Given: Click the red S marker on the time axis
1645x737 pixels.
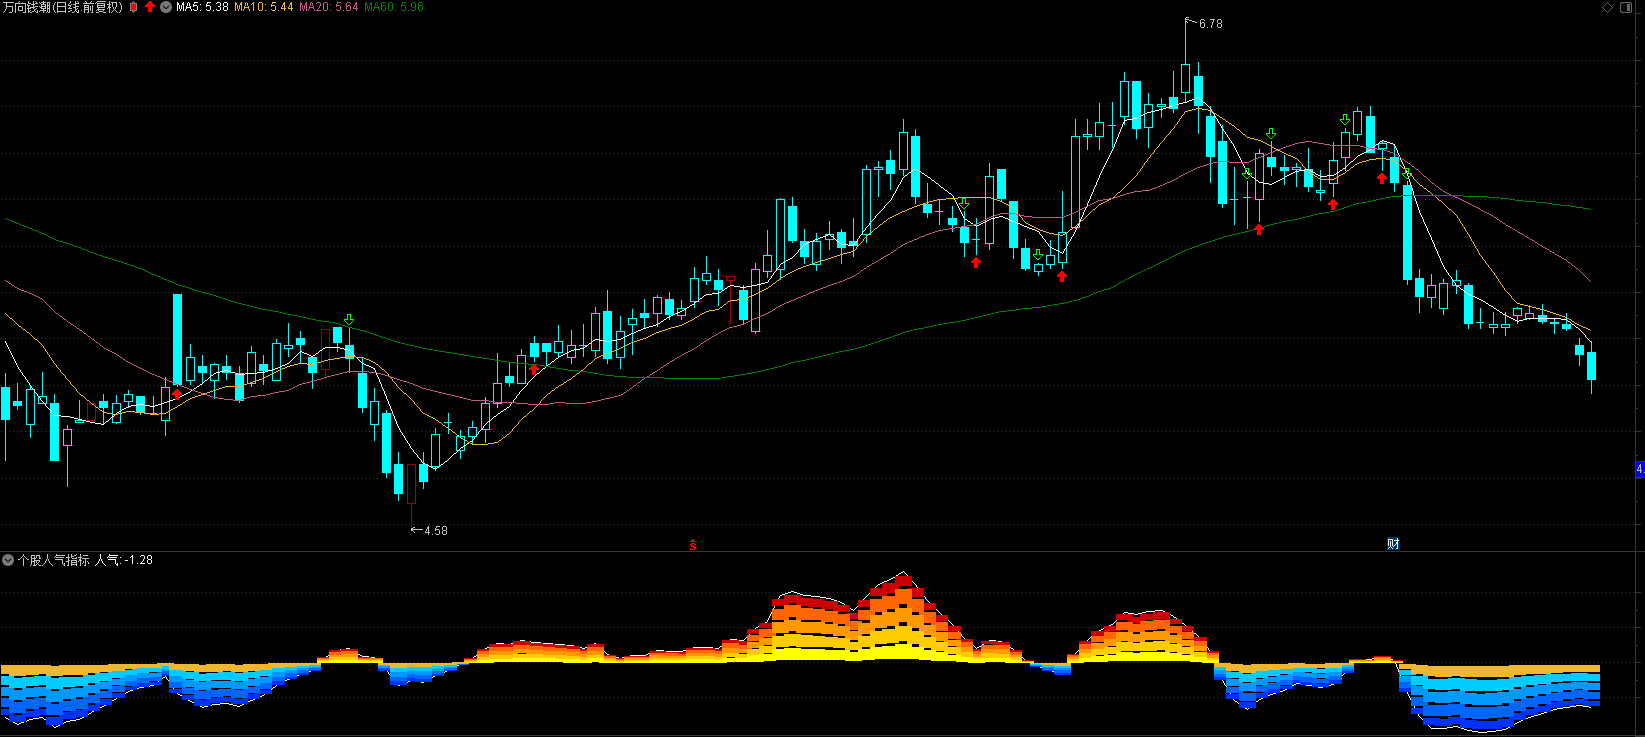Looking at the screenshot, I should (x=692, y=545).
